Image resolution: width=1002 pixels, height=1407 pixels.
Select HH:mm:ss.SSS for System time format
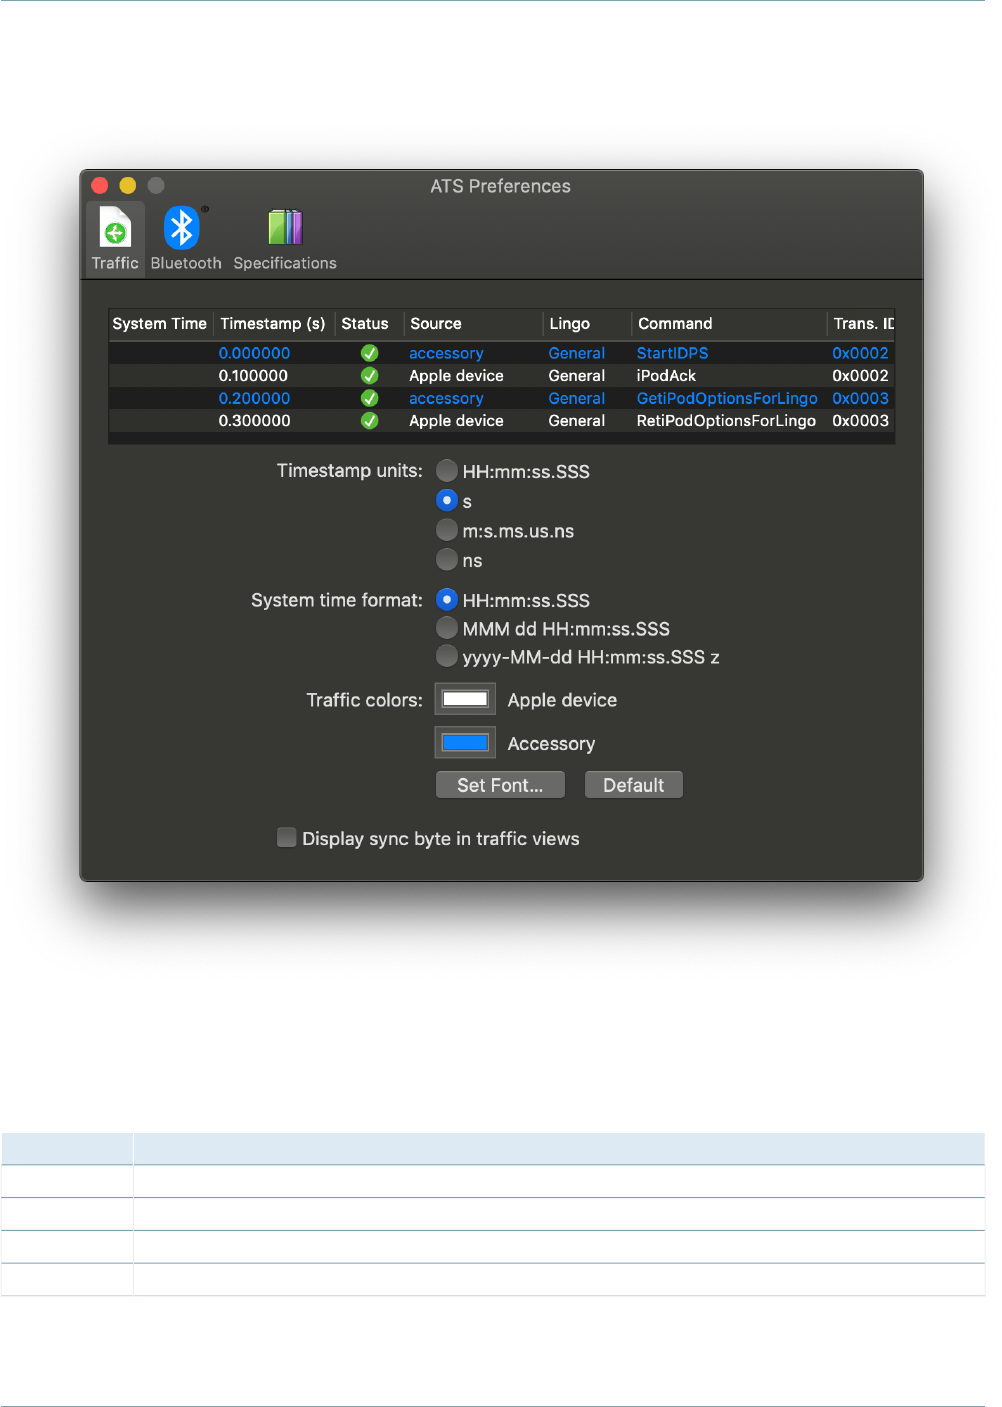(447, 599)
